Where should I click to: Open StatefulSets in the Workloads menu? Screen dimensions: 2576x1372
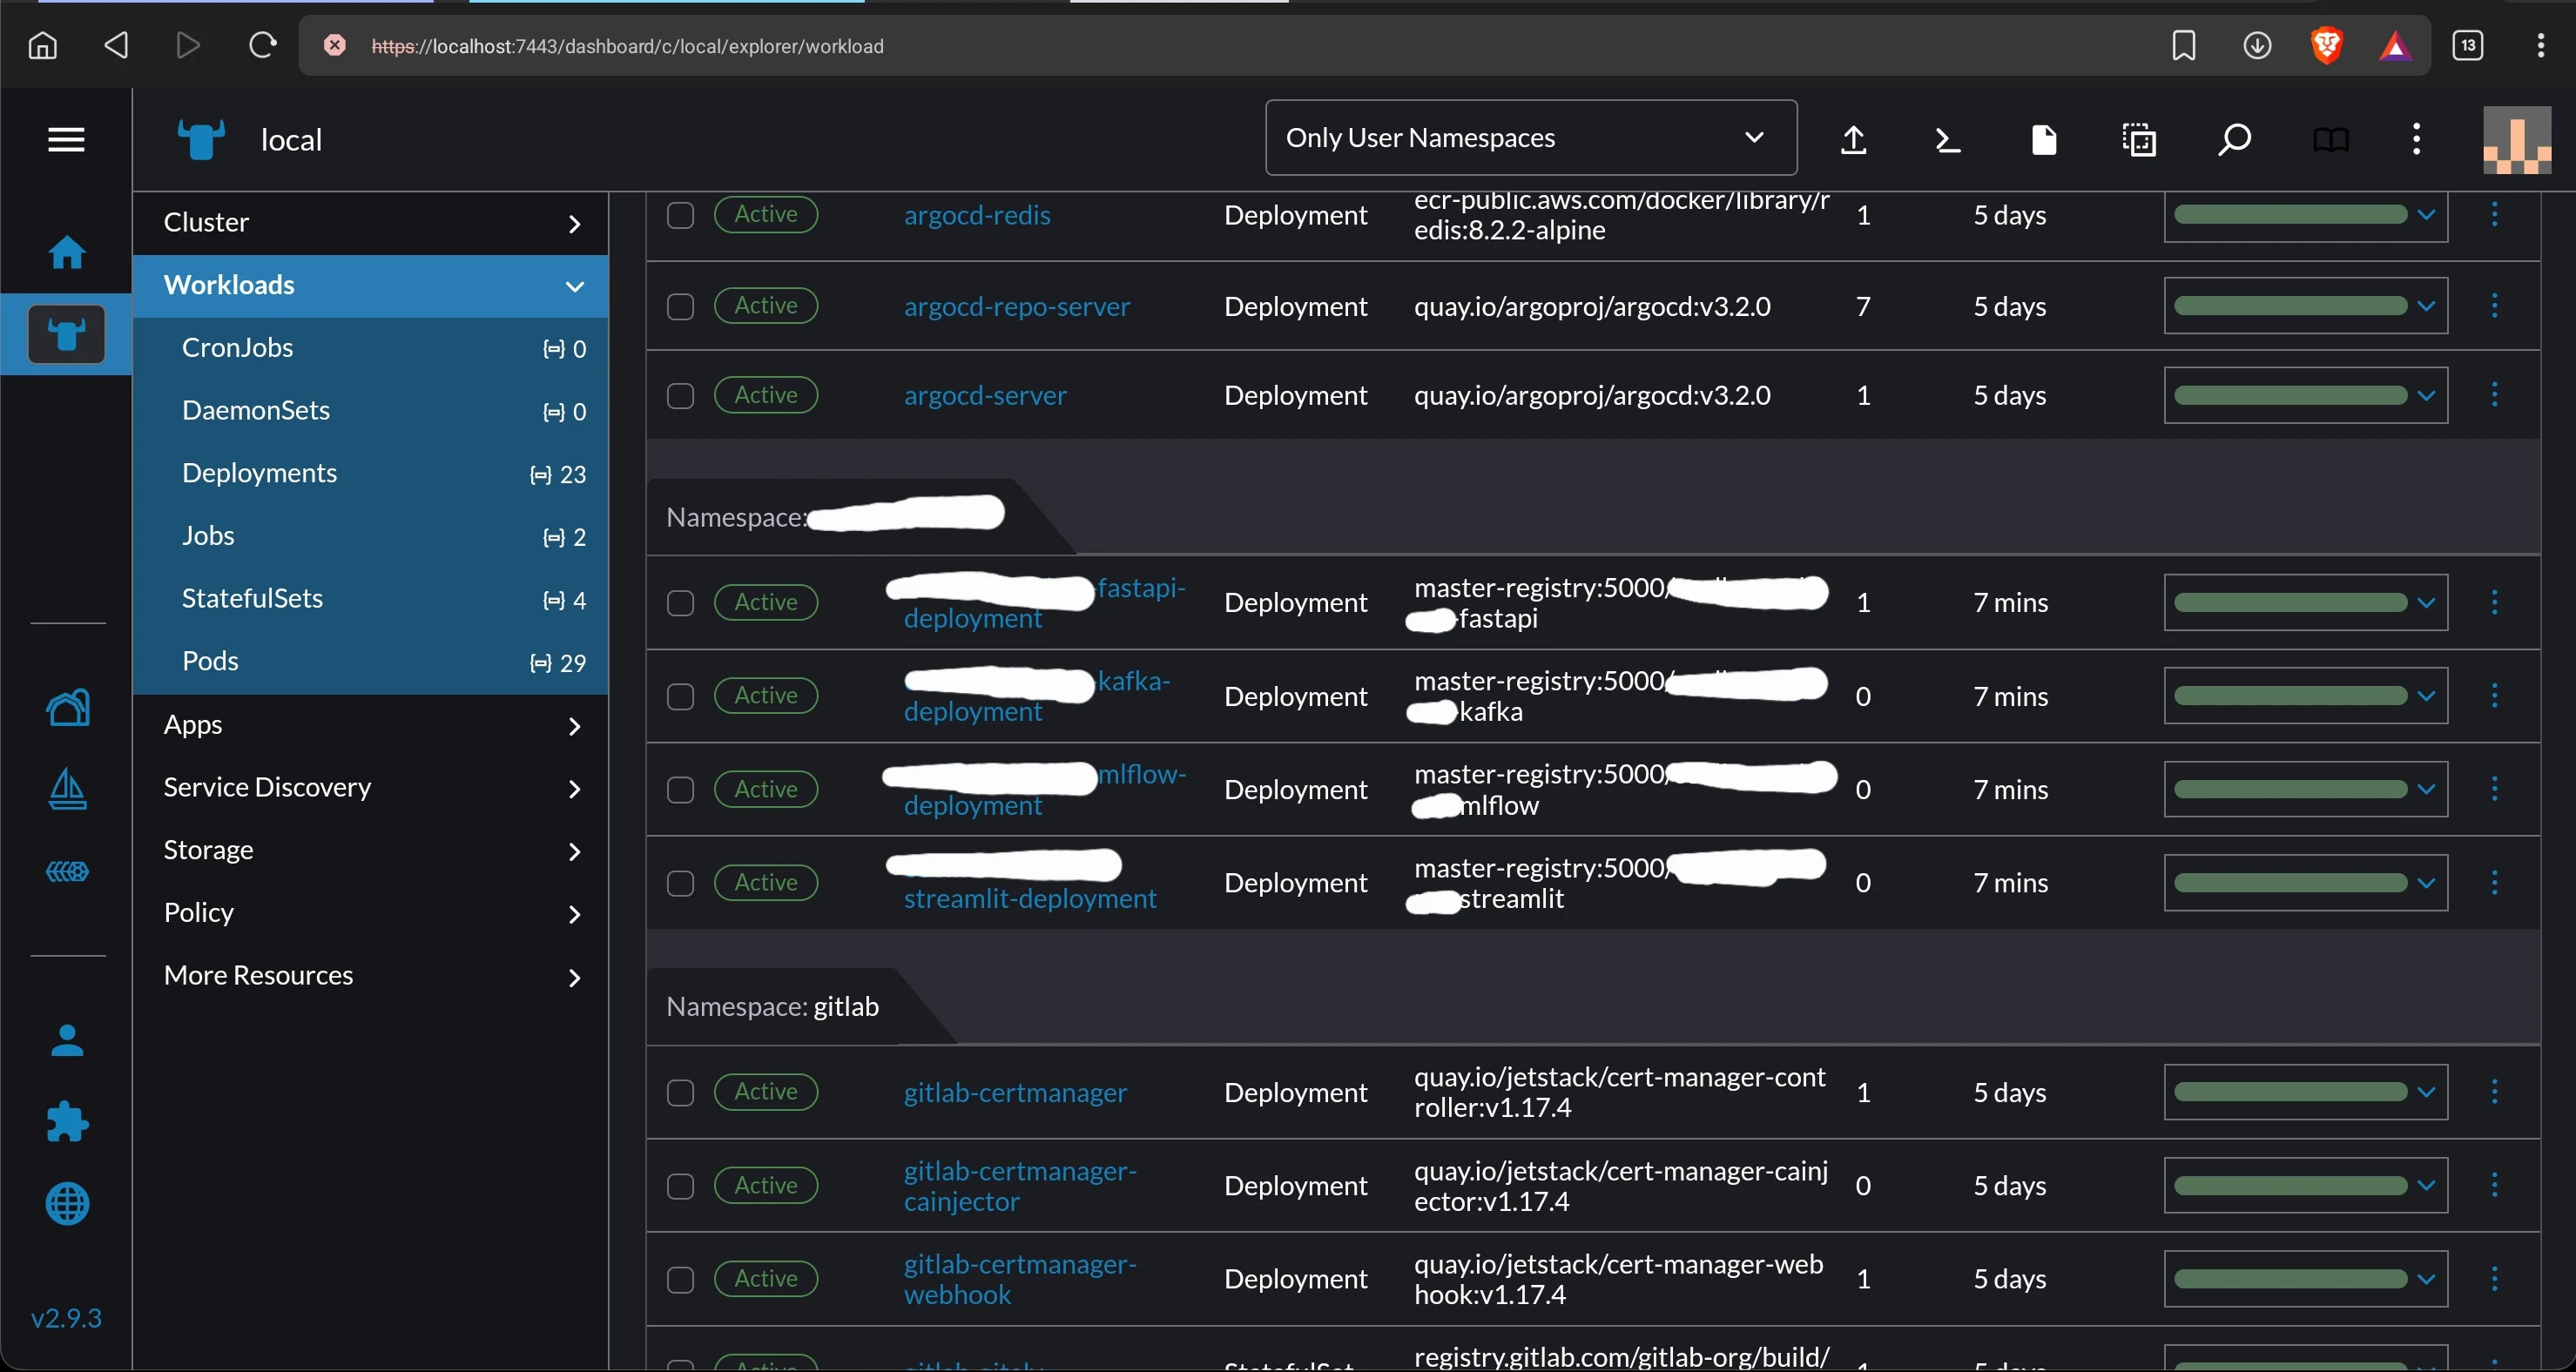pos(370,599)
